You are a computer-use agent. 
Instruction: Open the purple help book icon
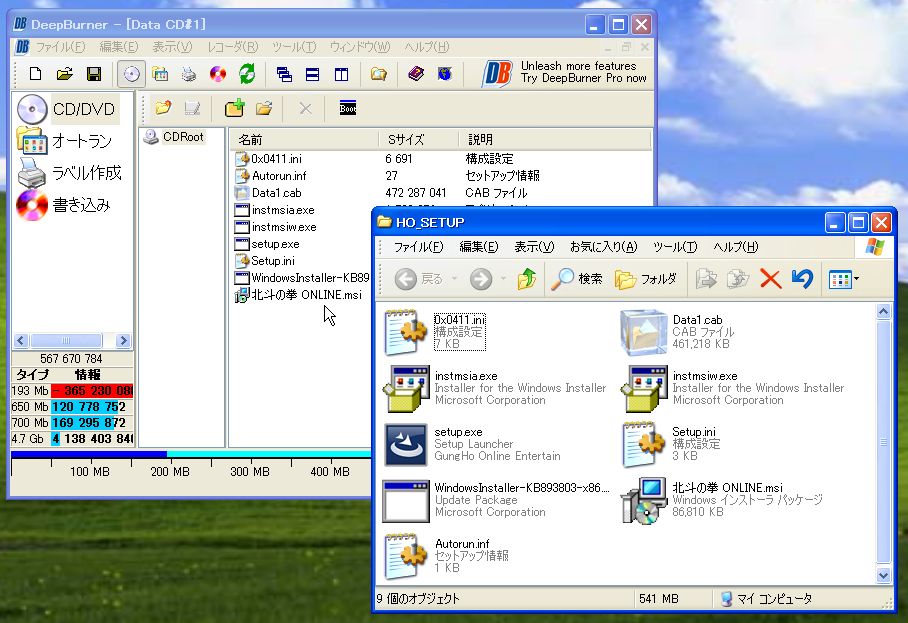pyautogui.click(x=416, y=74)
